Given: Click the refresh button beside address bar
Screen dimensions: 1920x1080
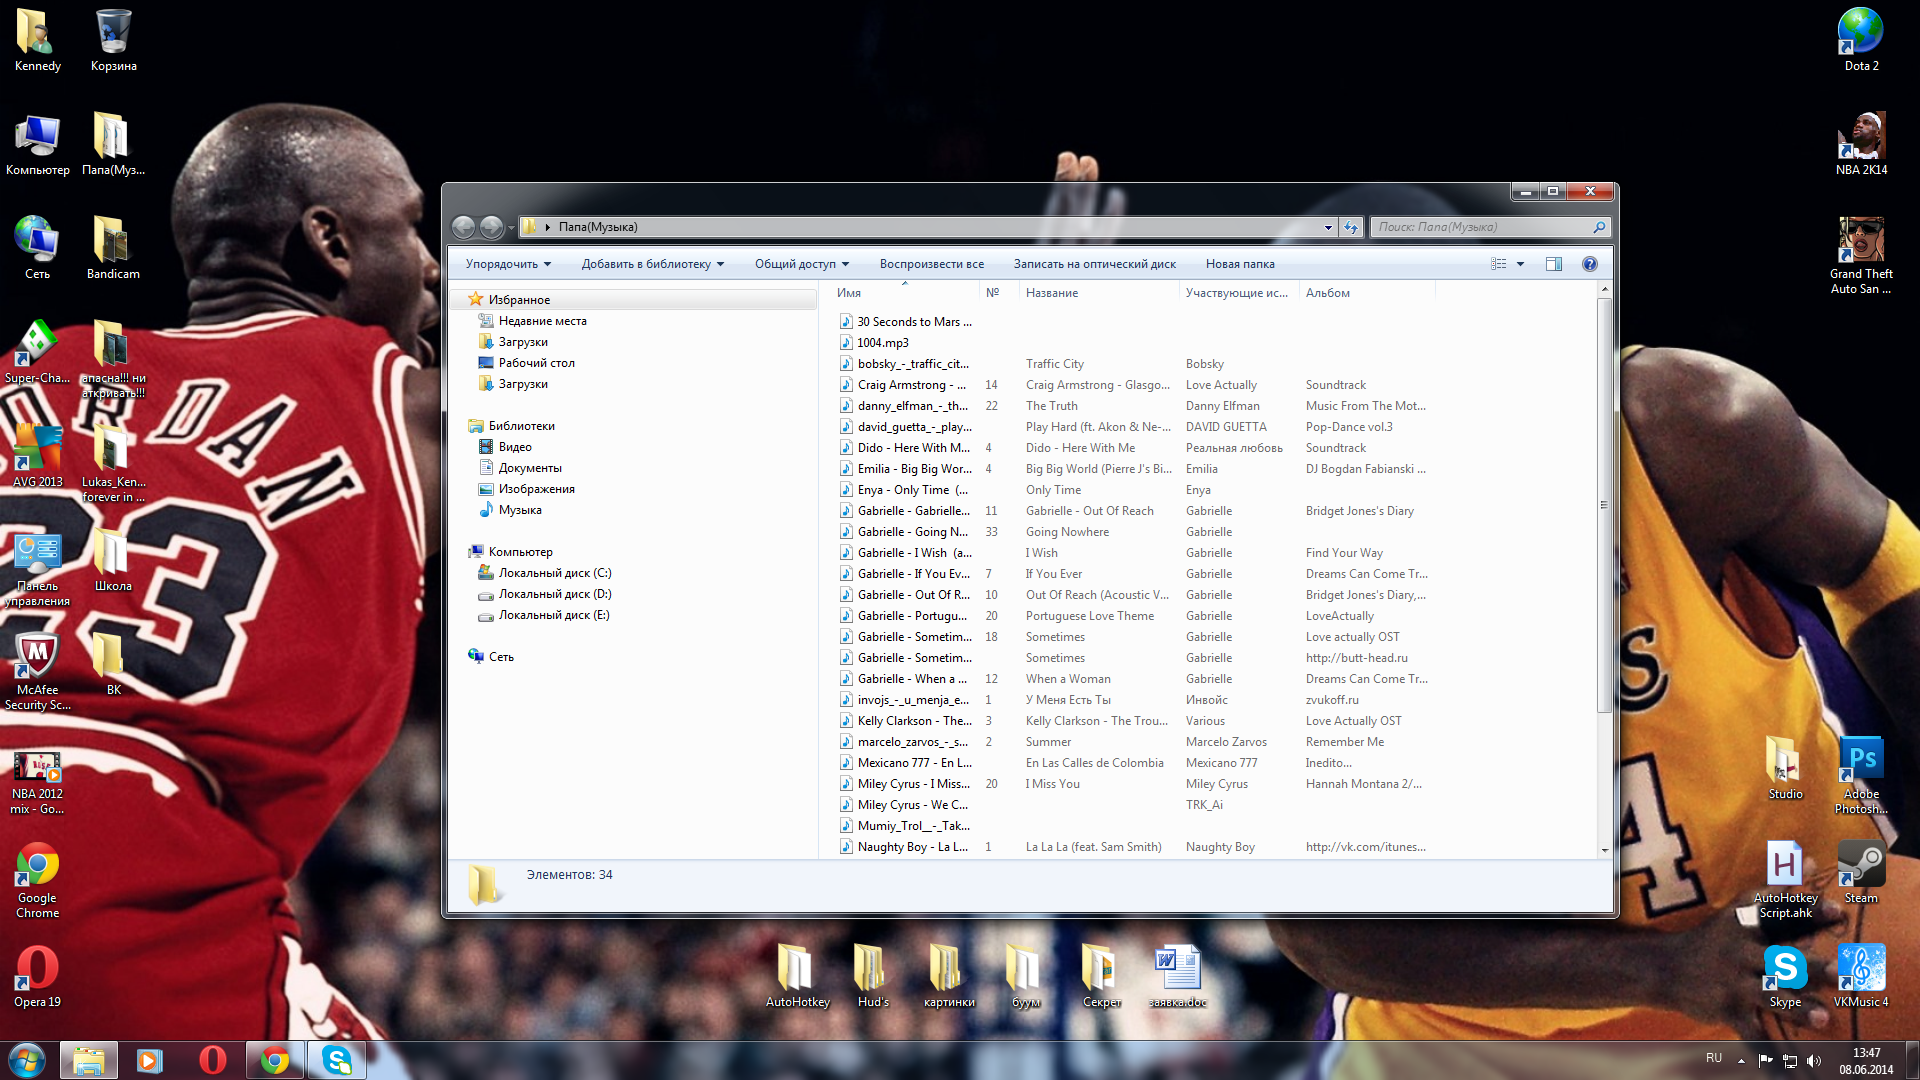Looking at the screenshot, I should [1351, 227].
